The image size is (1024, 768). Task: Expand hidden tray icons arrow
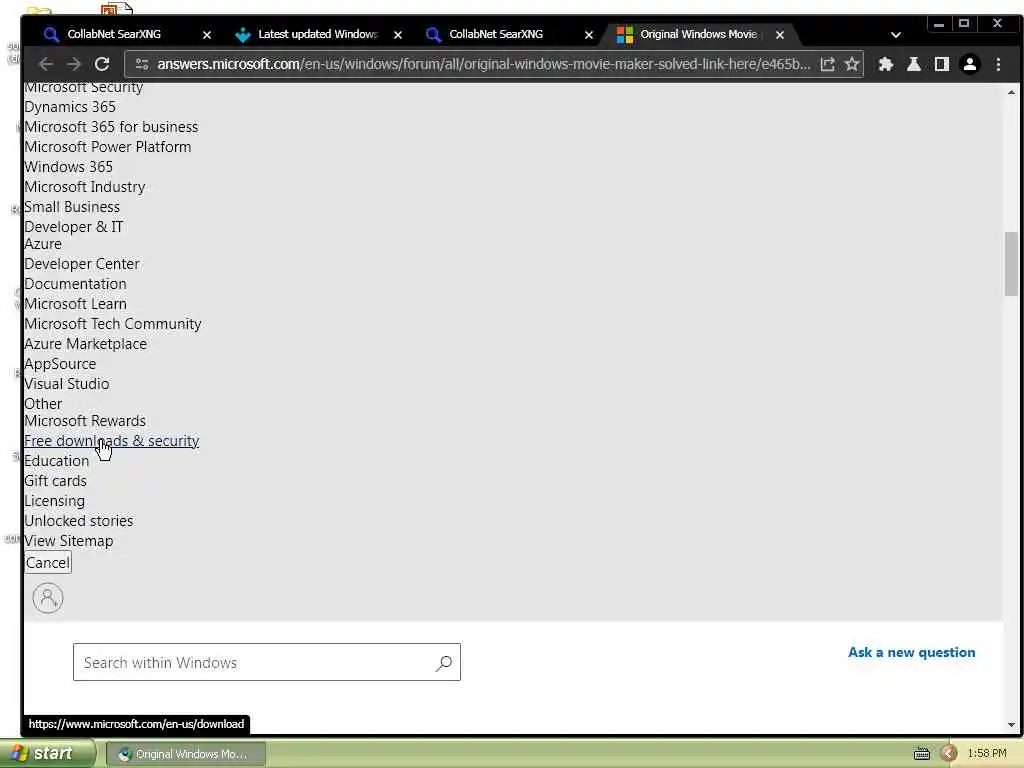tap(948, 754)
